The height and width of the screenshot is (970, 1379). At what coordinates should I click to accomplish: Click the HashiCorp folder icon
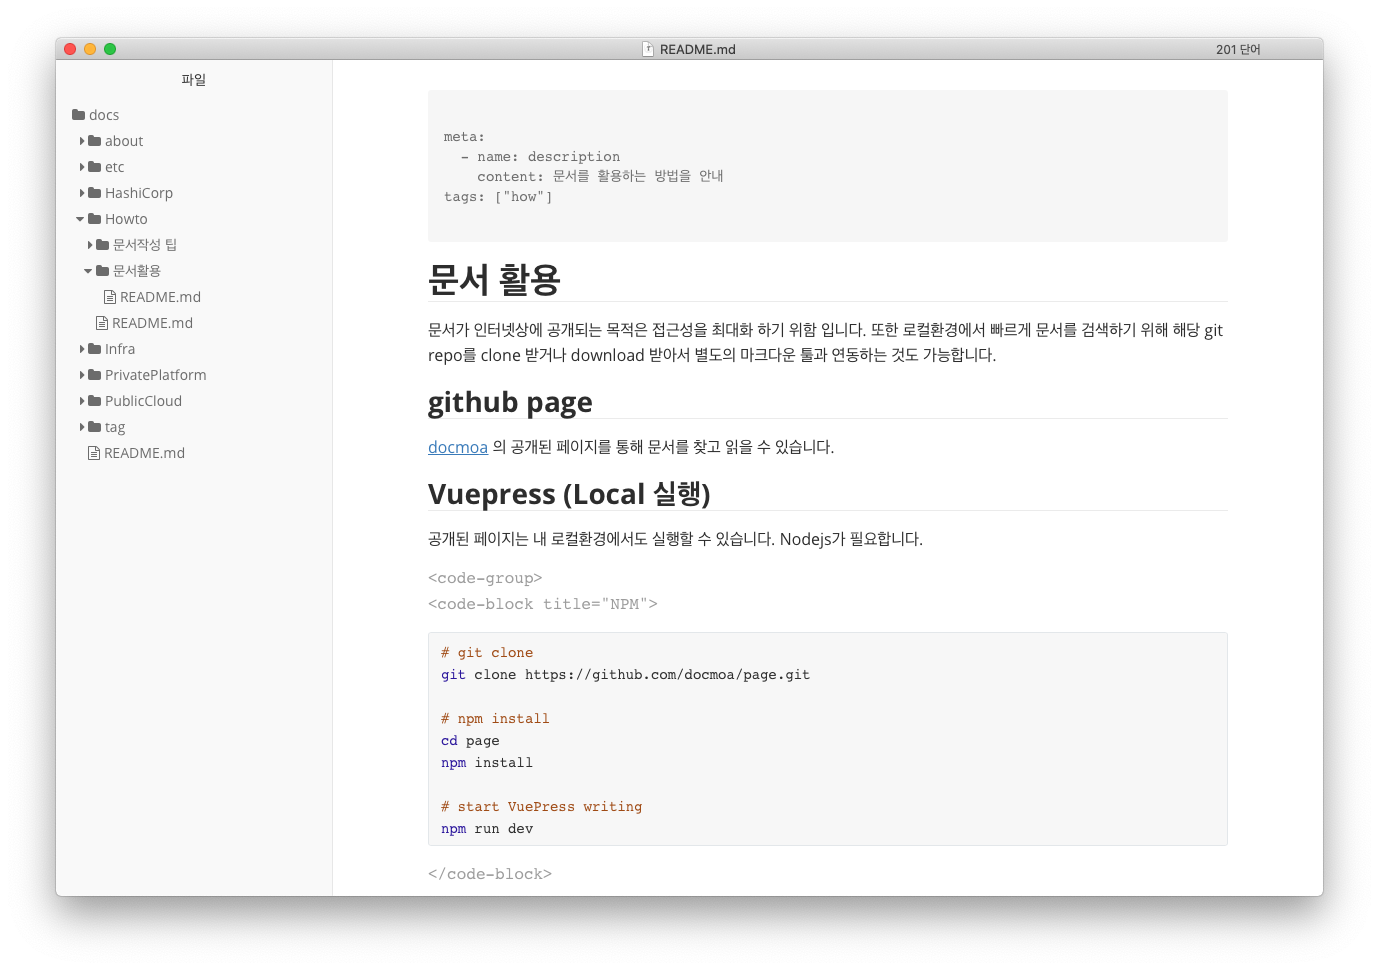coord(95,193)
